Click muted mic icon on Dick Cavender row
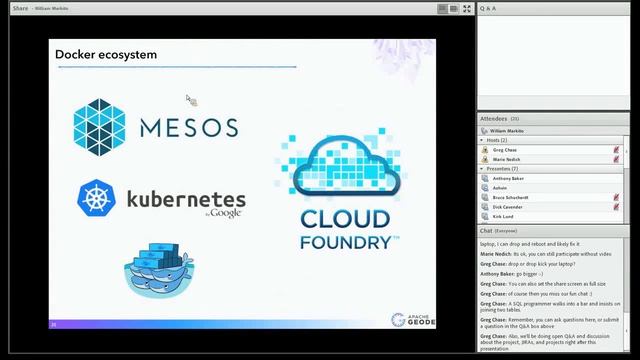Viewport: 640px width, 360px height. click(616, 207)
